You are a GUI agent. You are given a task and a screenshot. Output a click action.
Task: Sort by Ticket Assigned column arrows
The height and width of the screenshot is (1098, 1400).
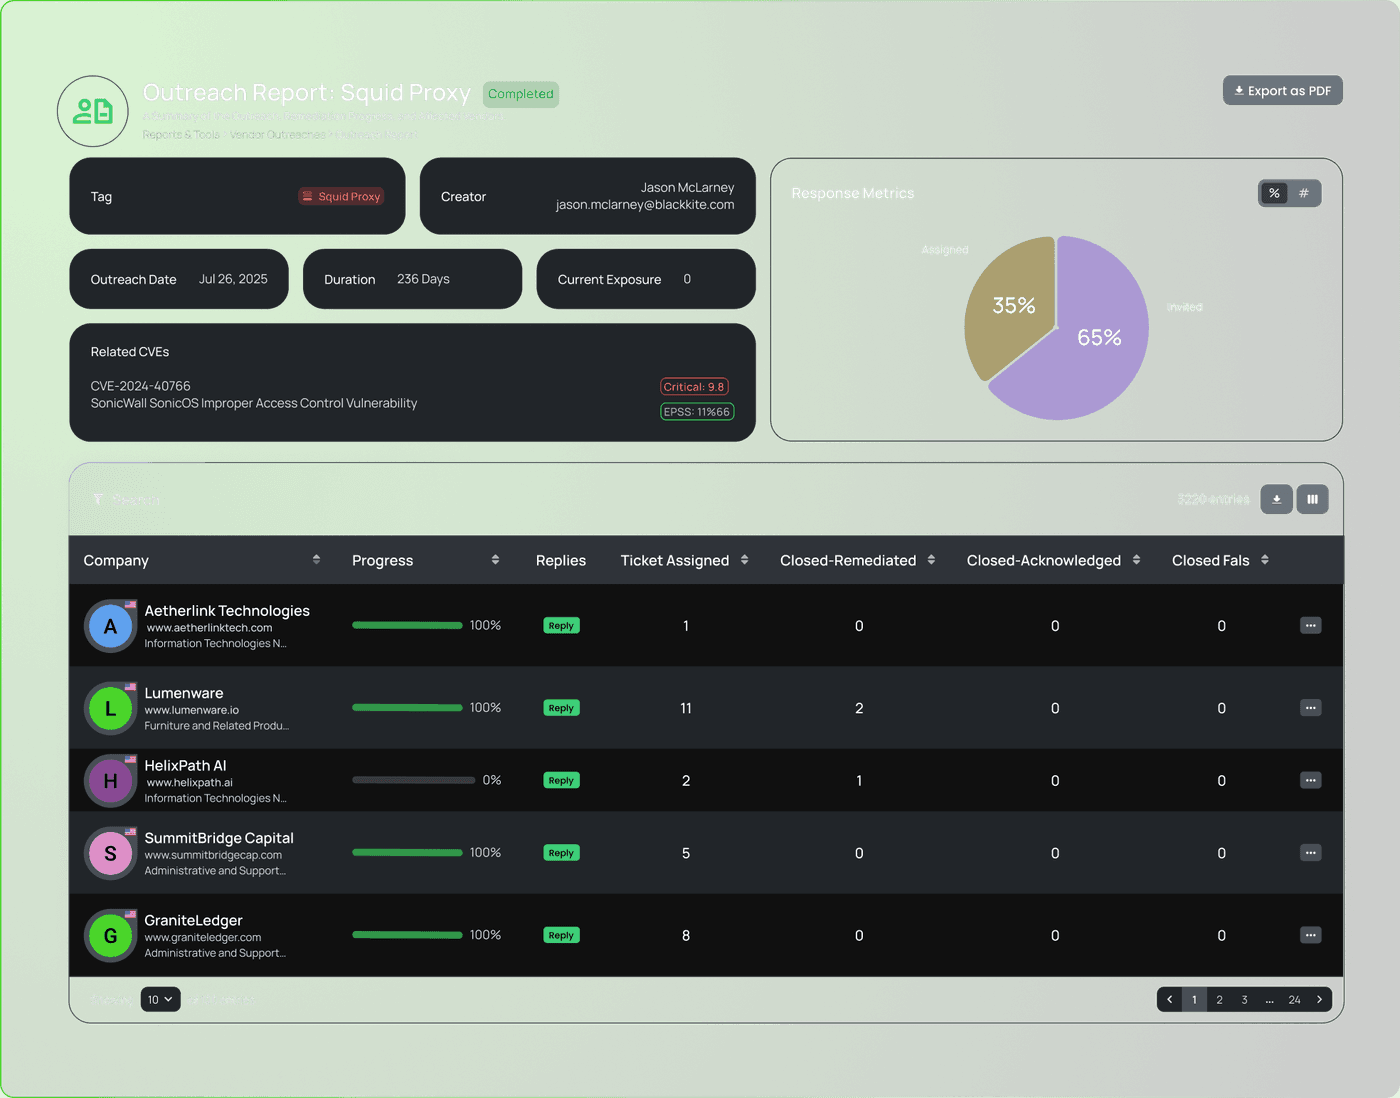(x=744, y=560)
